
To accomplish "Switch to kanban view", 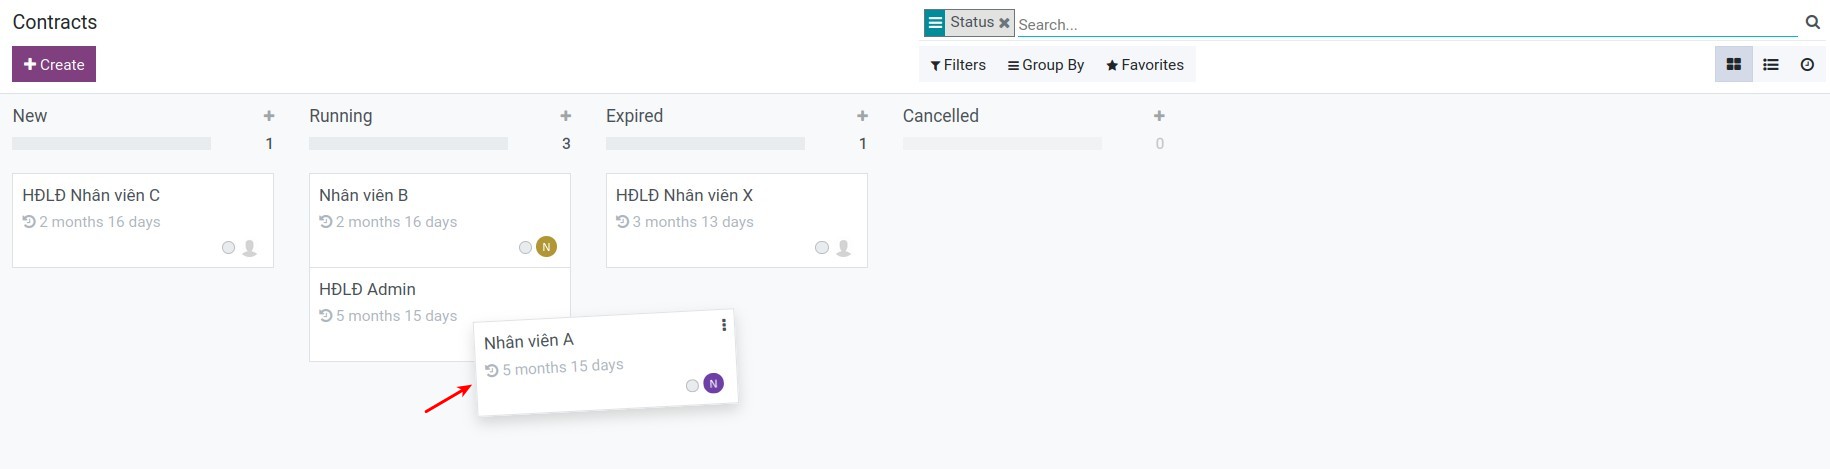I will click(1733, 65).
